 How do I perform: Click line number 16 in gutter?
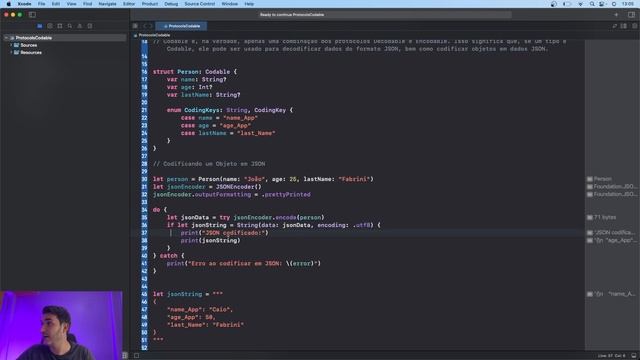(144, 72)
